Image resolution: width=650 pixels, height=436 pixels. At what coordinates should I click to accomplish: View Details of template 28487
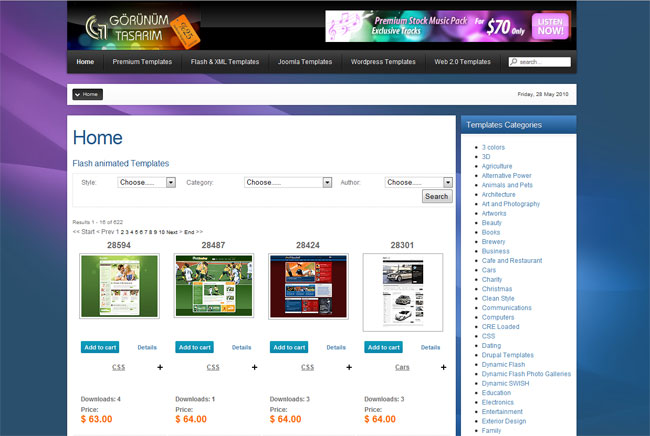(242, 347)
